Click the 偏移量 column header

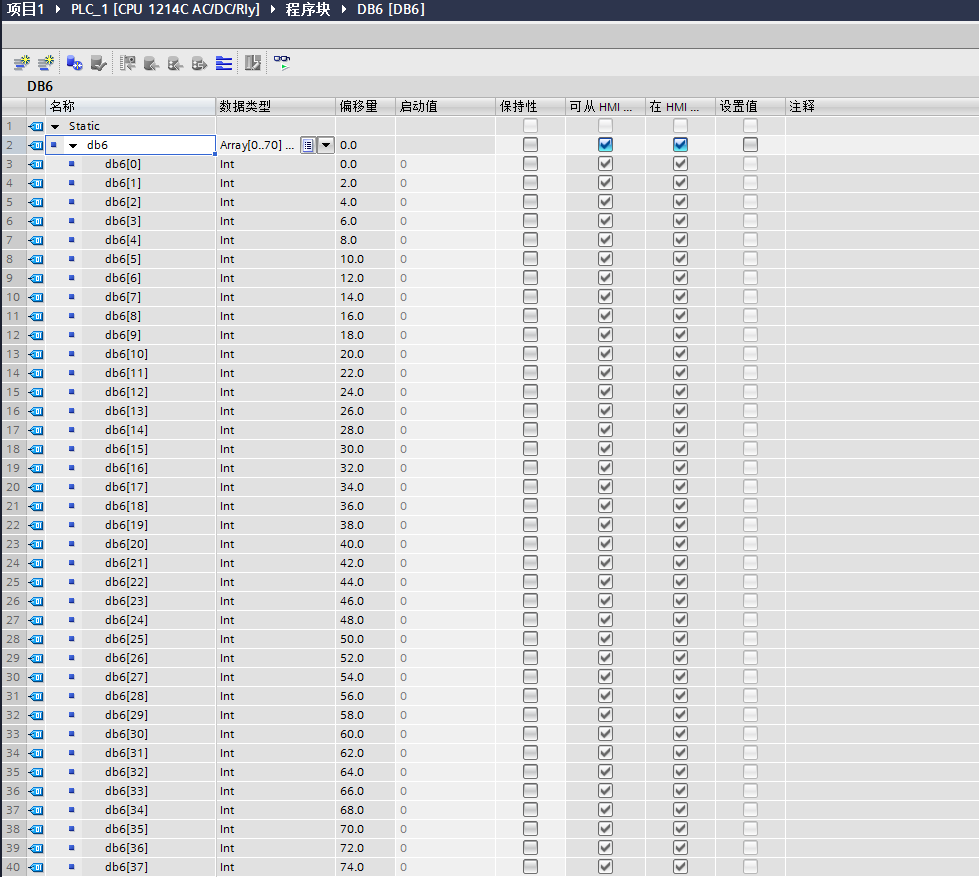358,106
